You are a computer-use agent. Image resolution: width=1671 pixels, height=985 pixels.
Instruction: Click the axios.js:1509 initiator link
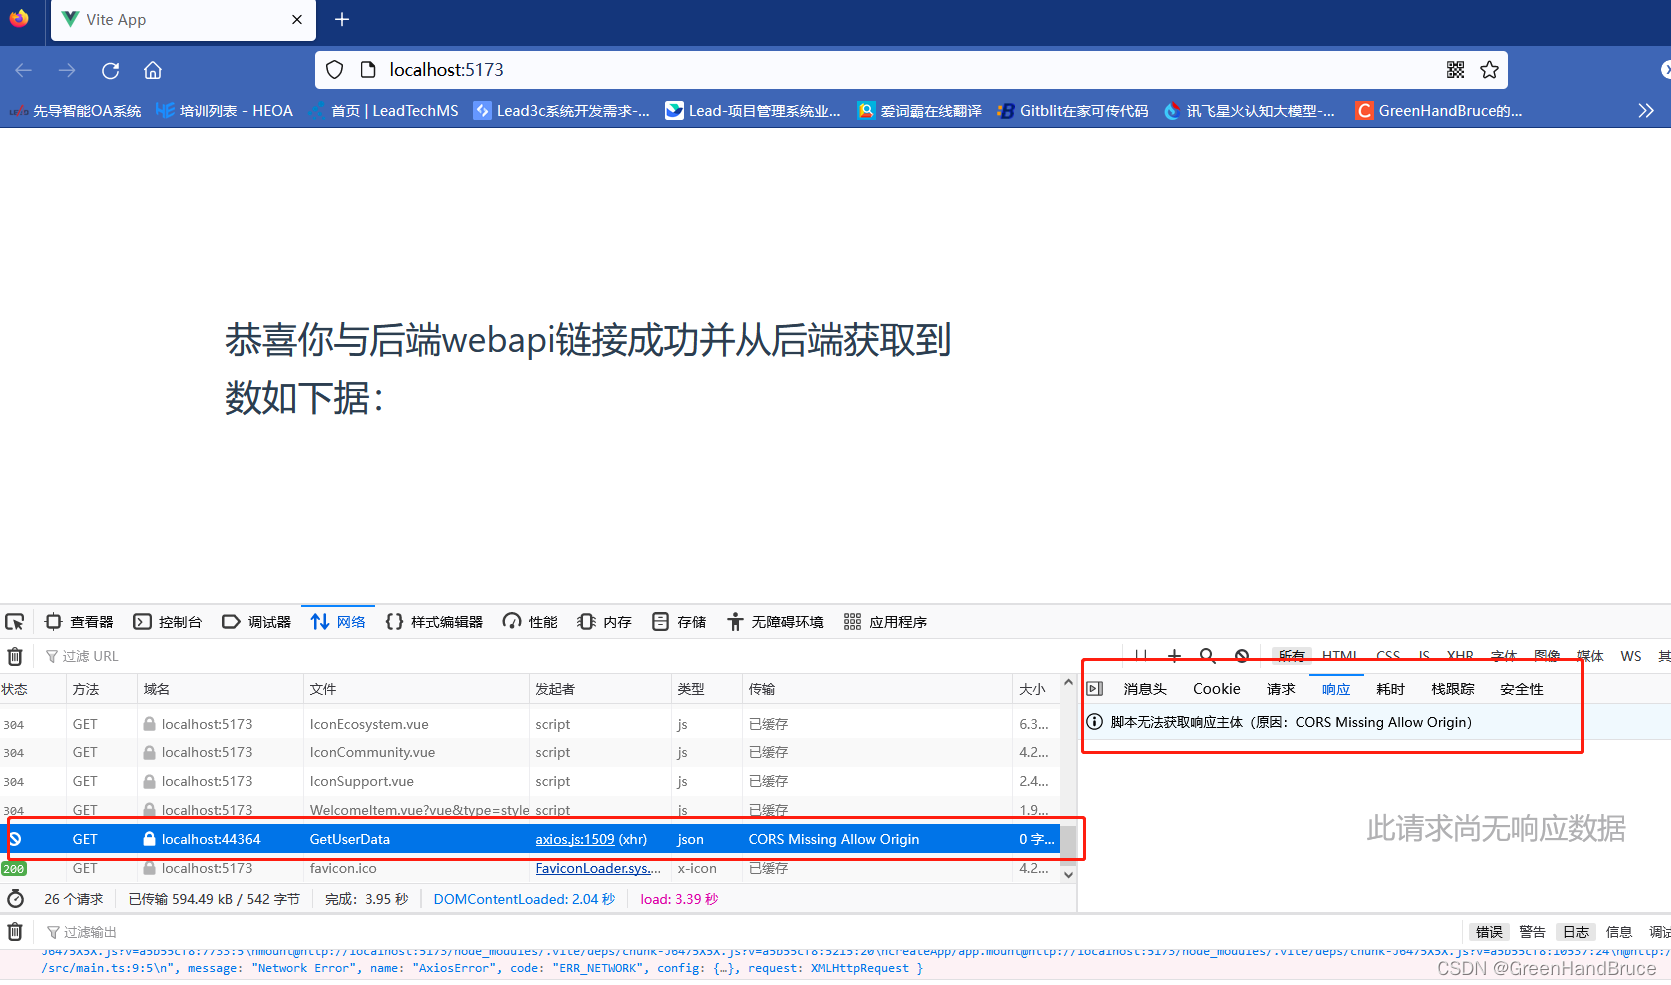tap(575, 839)
